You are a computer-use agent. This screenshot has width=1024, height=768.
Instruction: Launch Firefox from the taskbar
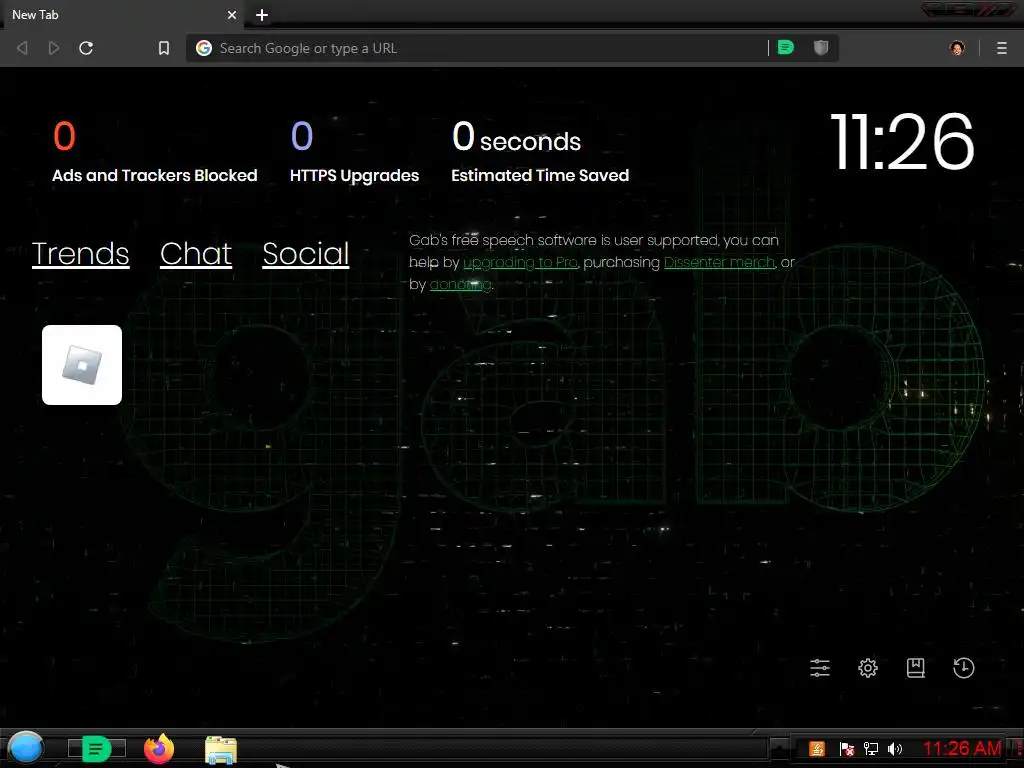159,749
